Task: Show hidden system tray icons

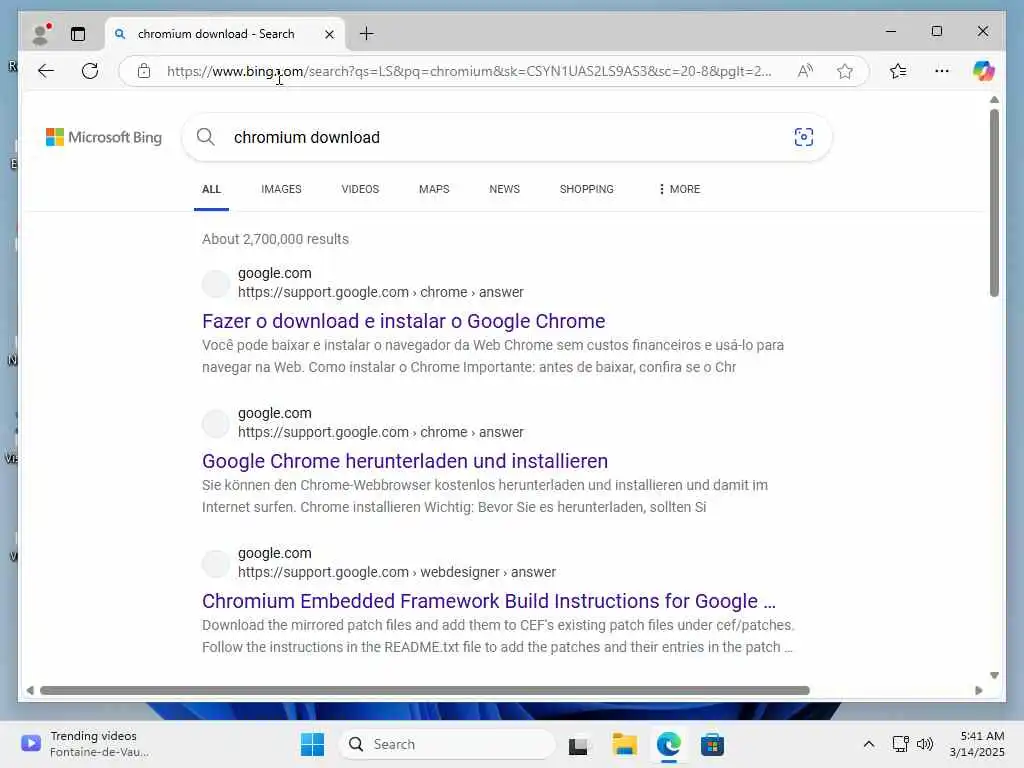Action: pos(869,744)
